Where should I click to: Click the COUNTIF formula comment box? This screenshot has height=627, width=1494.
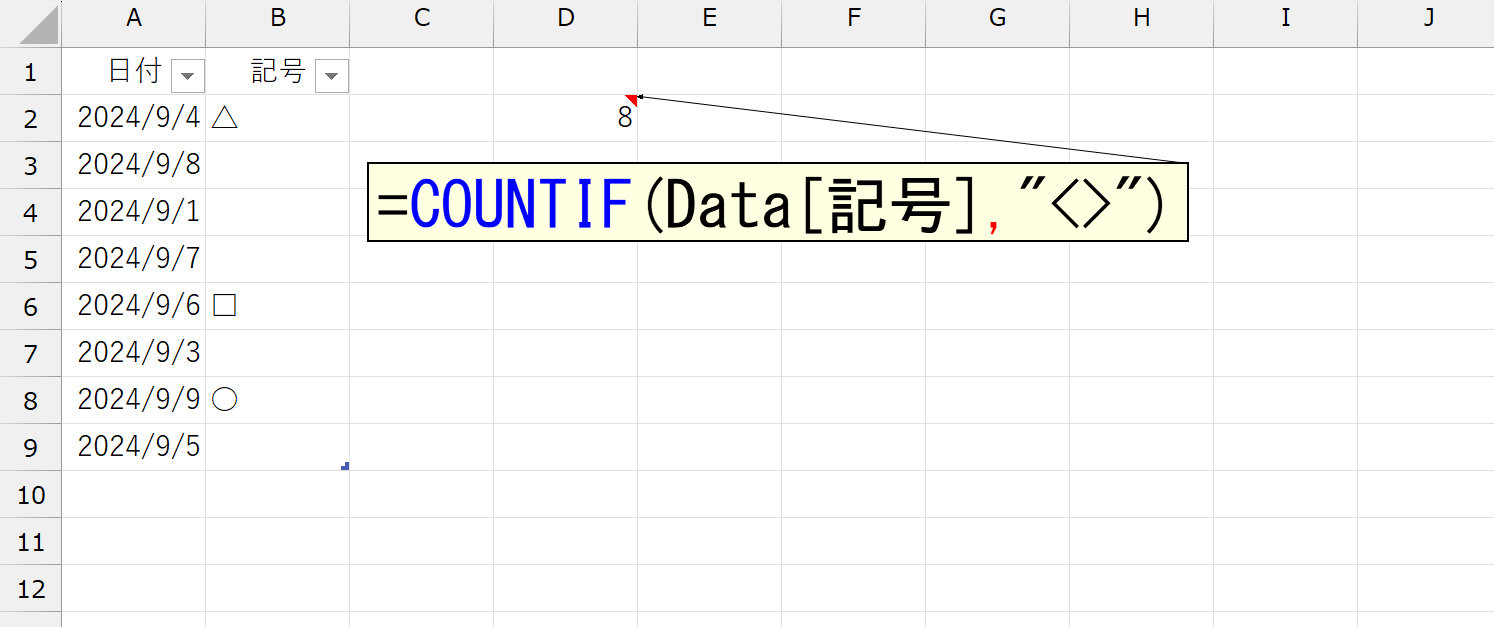click(x=777, y=203)
